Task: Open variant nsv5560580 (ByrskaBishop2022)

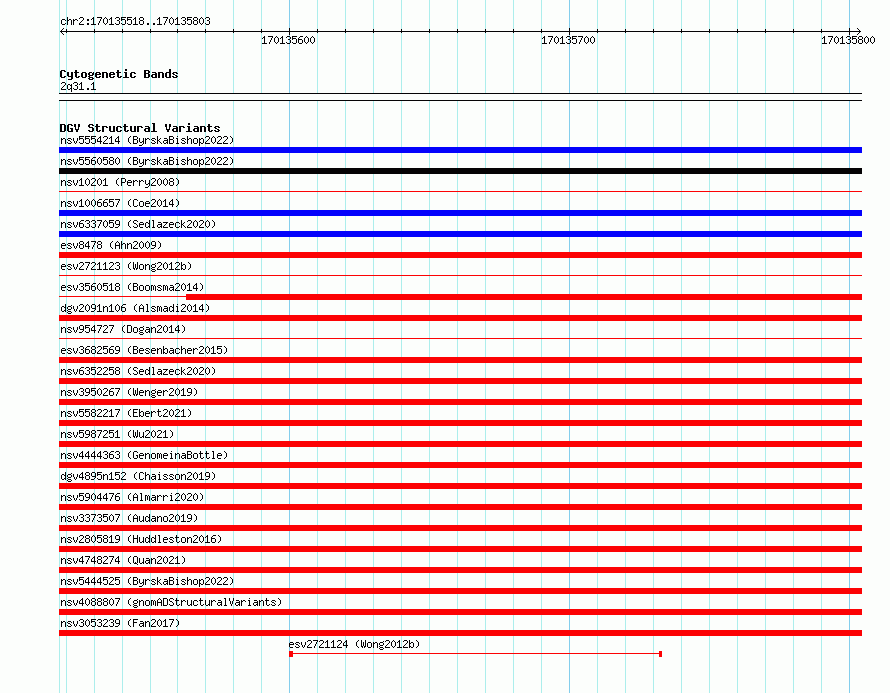Action: tap(147, 161)
